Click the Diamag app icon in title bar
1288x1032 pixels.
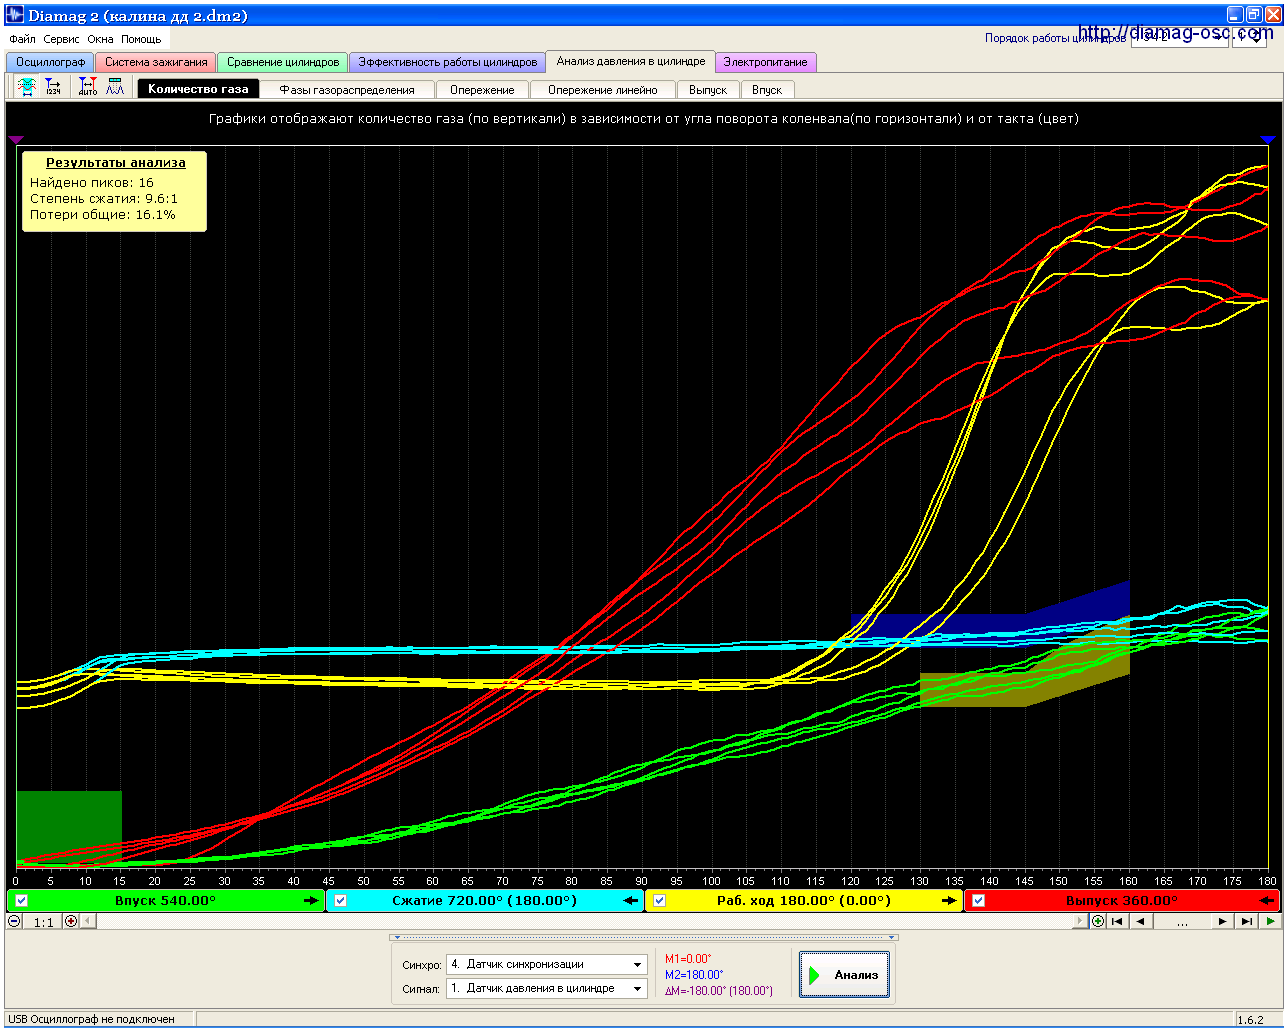point(14,15)
